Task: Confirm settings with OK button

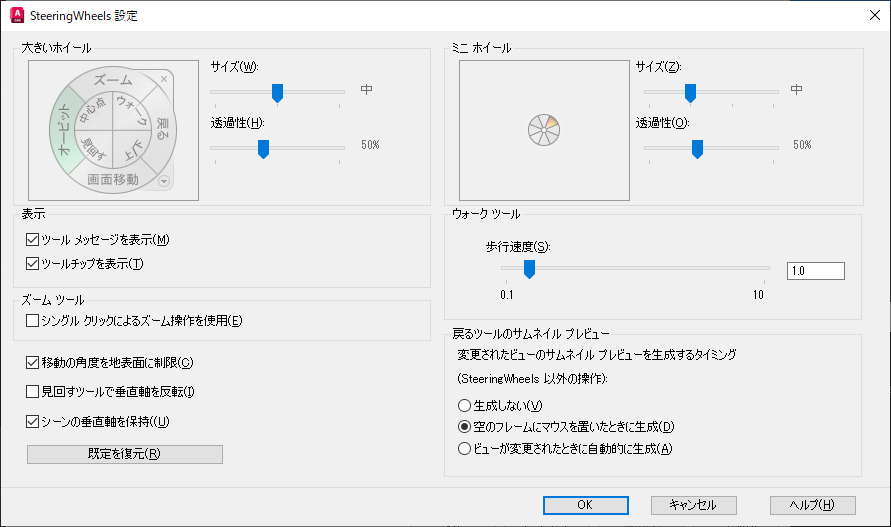Action: point(585,505)
